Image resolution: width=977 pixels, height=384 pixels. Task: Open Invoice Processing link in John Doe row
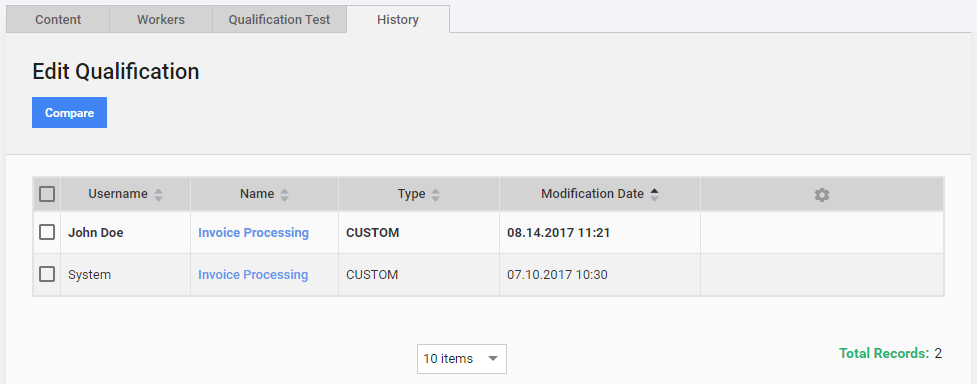pos(253,233)
